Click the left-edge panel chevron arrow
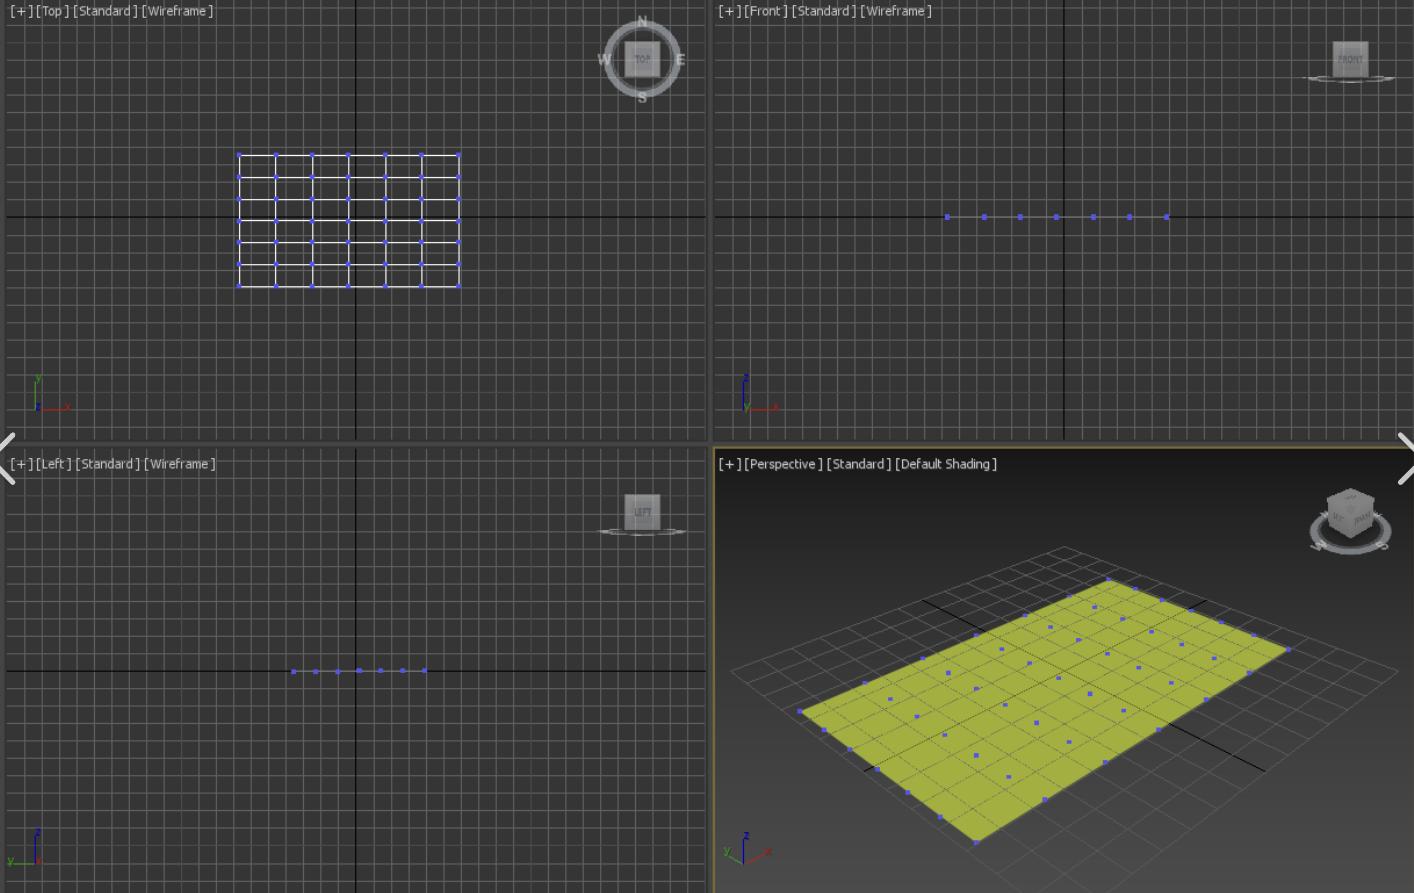 [7, 458]
